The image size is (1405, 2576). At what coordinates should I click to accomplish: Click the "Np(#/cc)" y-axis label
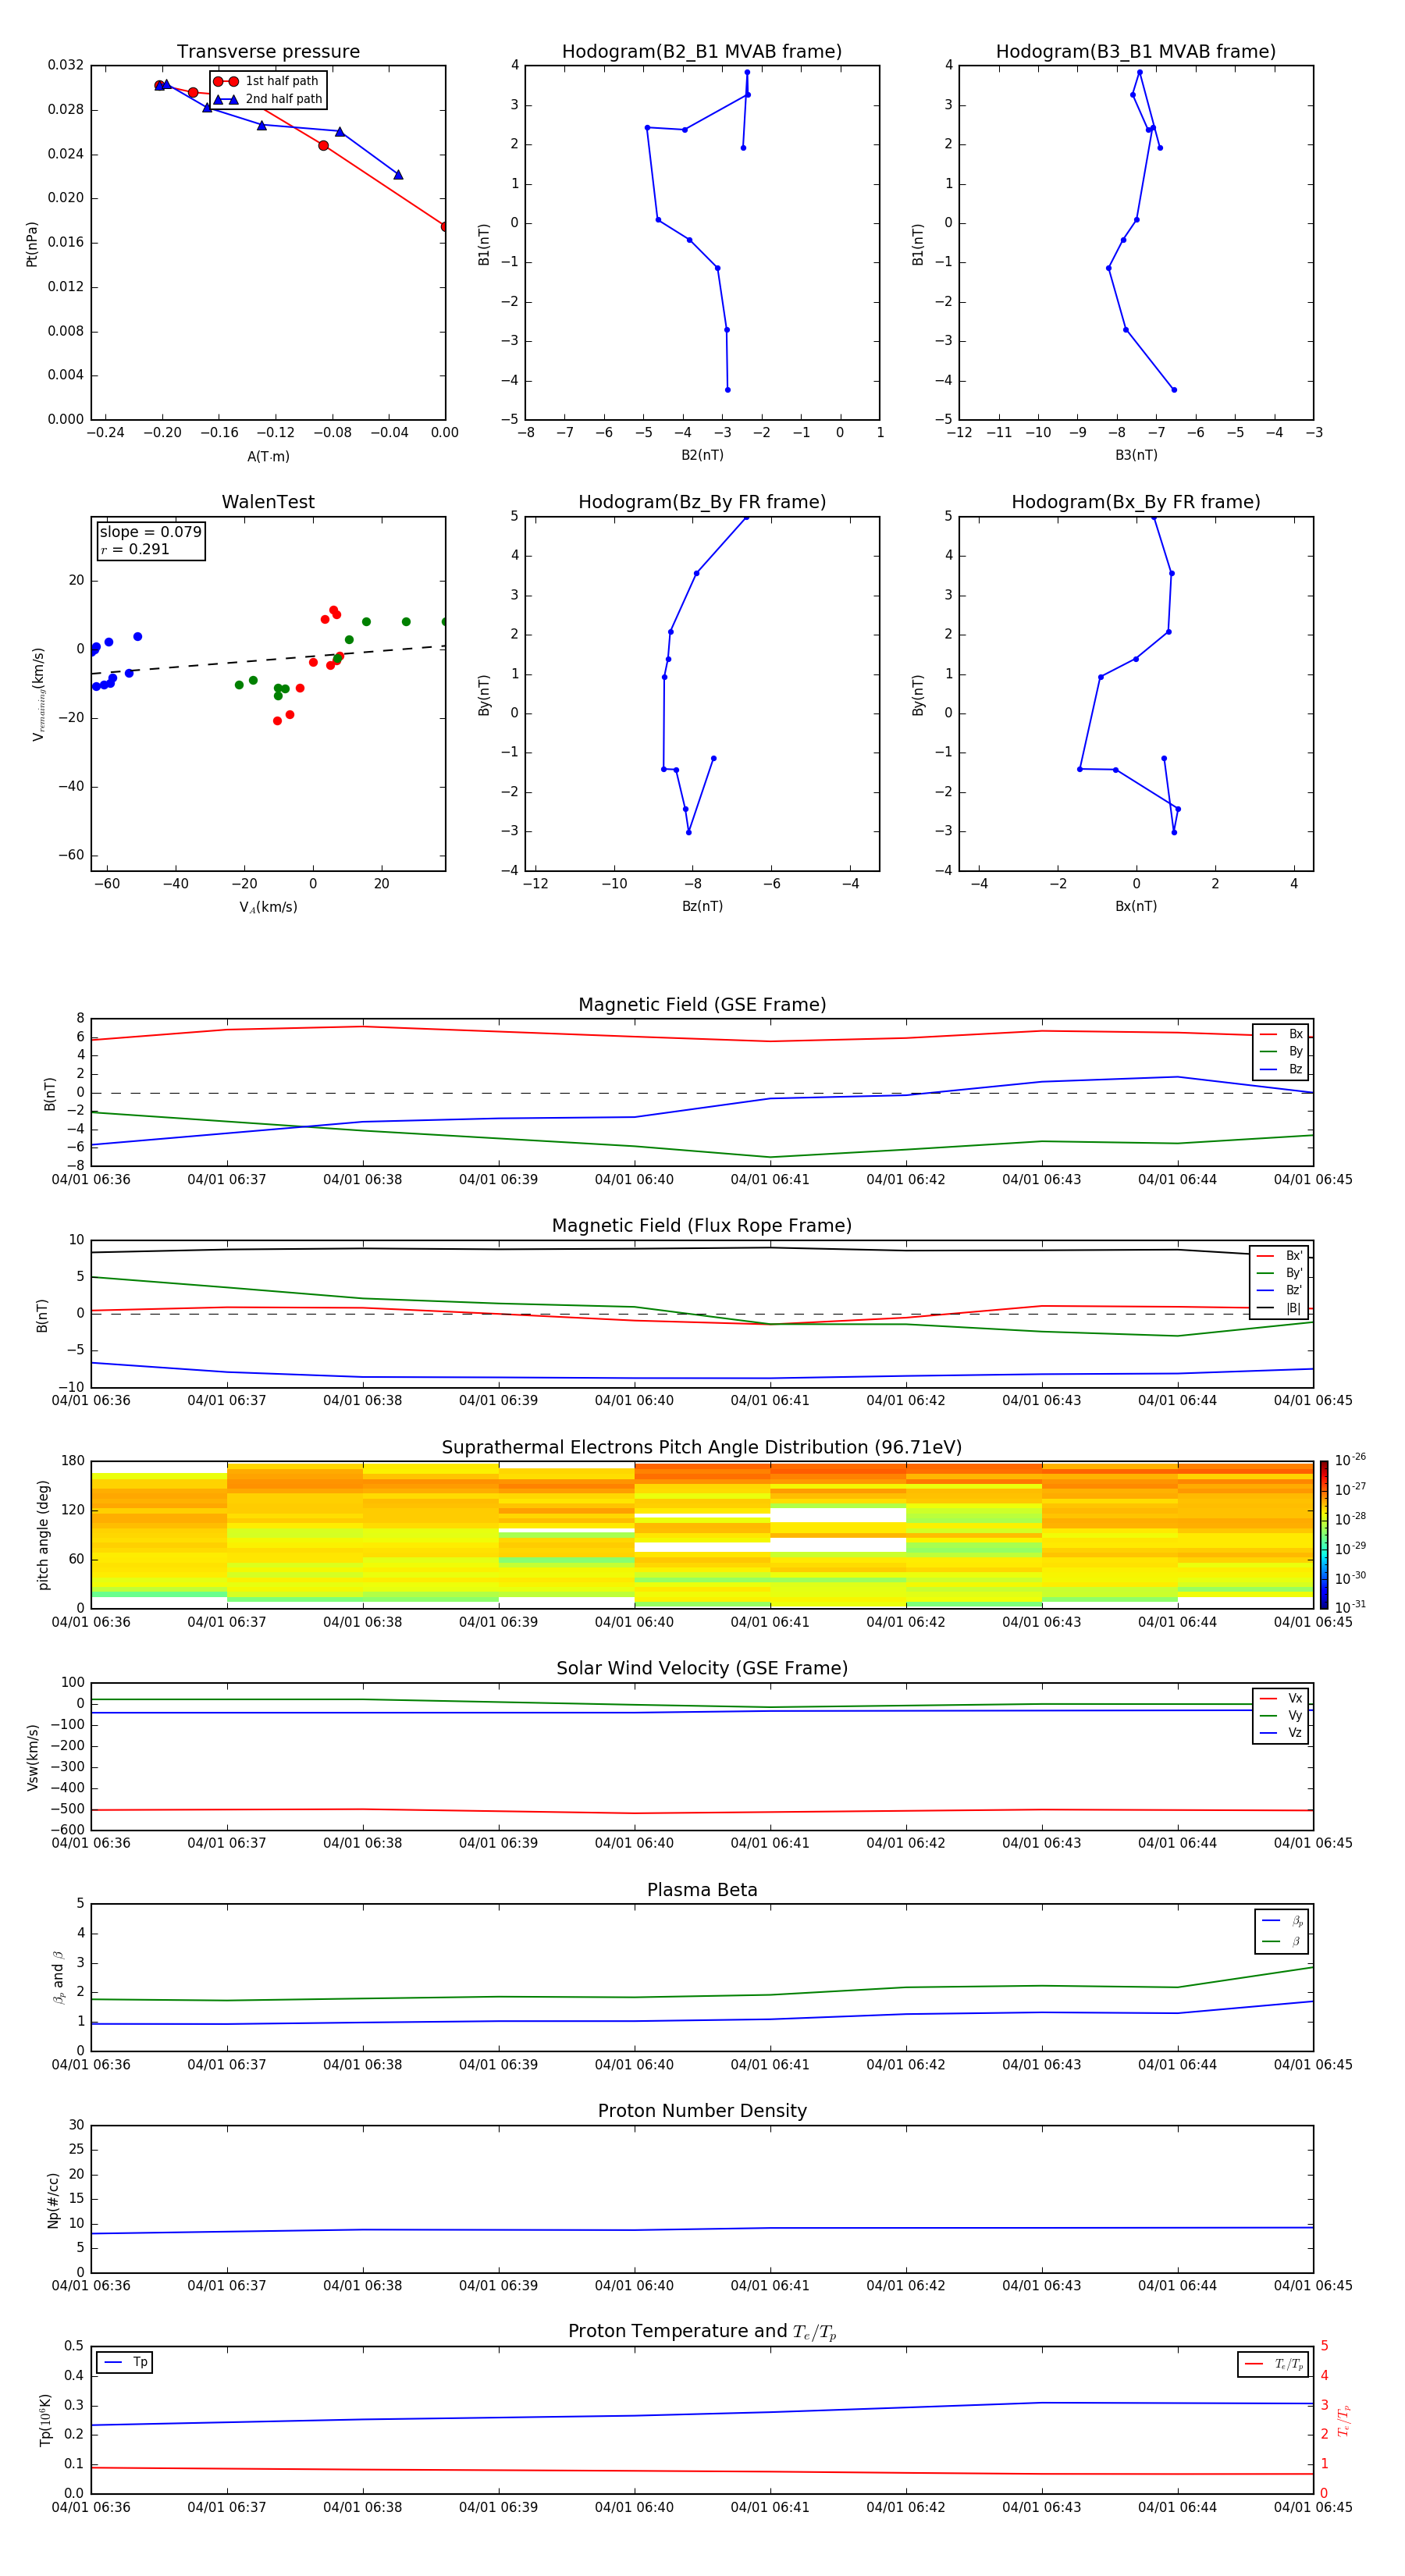coord(53,2200)
